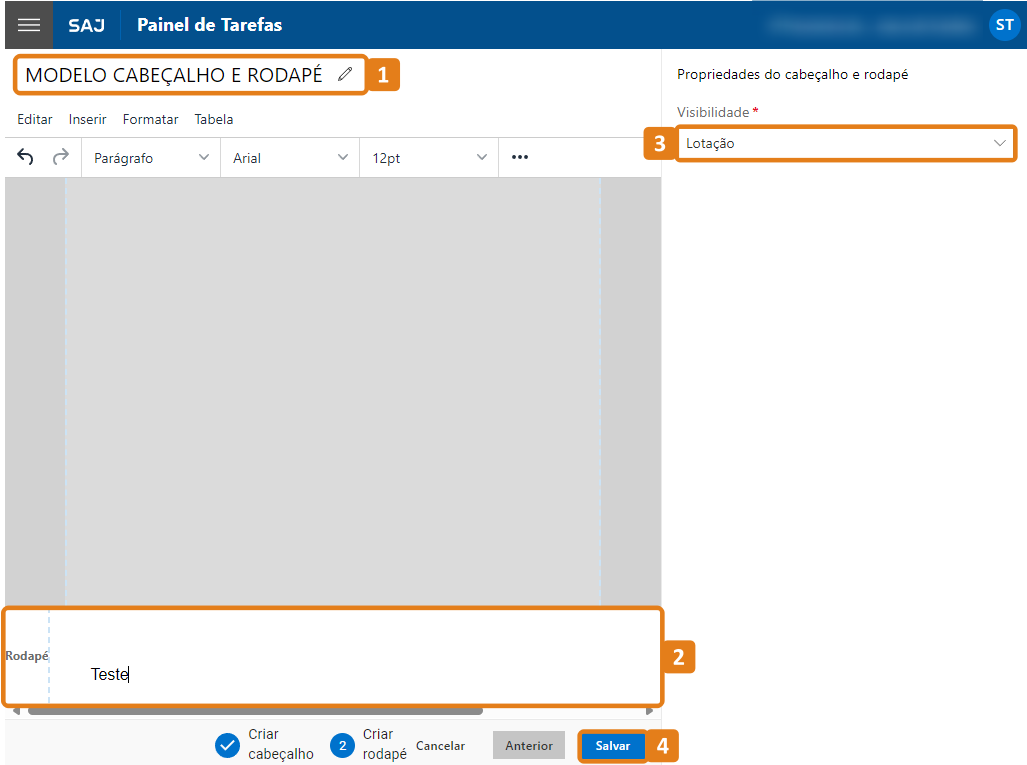Open the hamburger navigation menu
This screenshot has width=1027, height=765.
(x=29, y=25)
